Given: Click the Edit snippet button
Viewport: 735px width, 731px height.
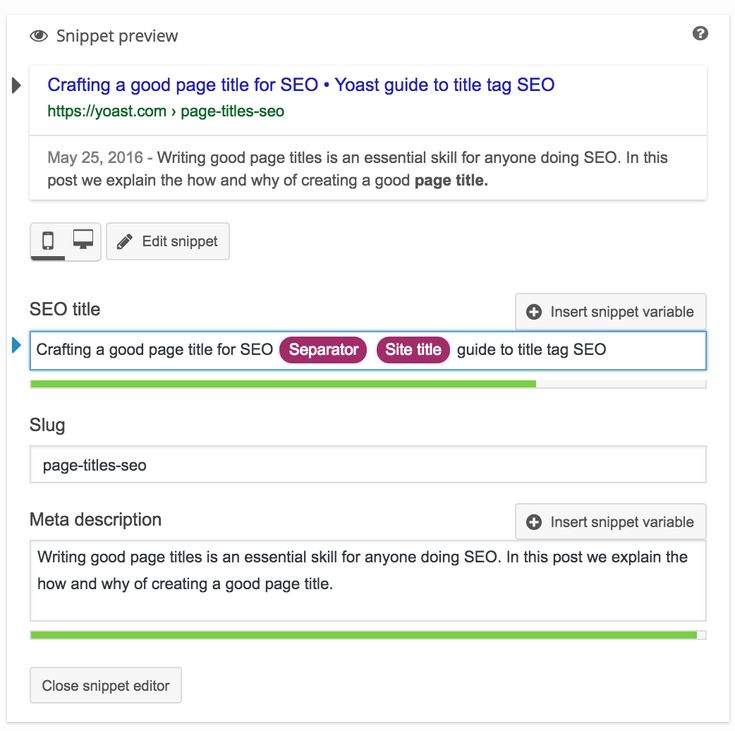Looking at the screenshot, I should [168, 241].
